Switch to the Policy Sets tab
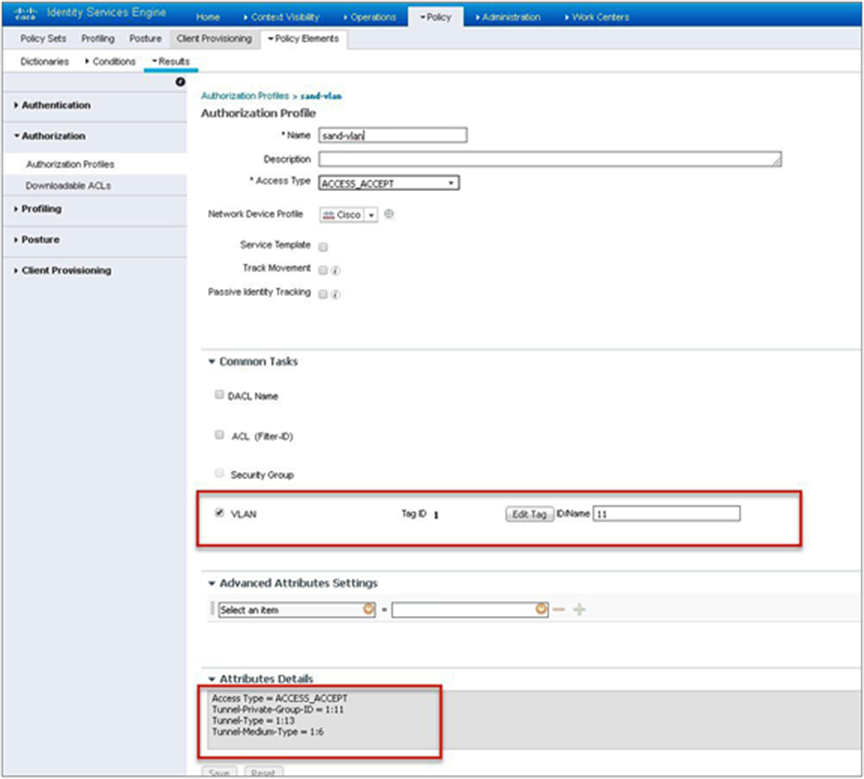 coord(43,39)
